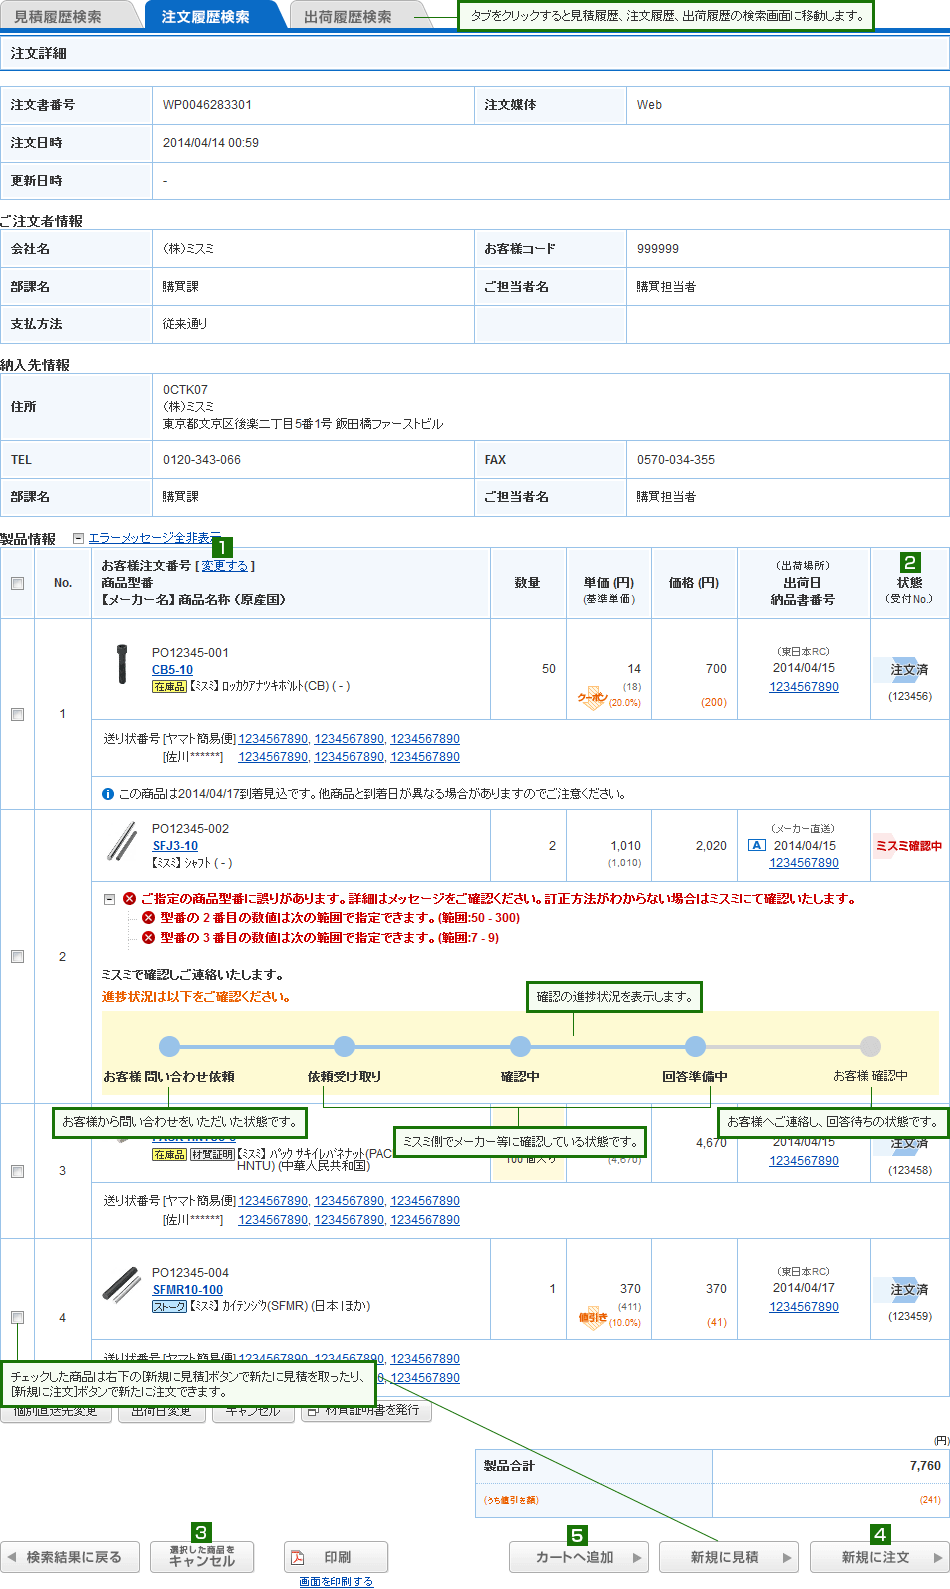Click the PDF icon on 印刷 button
Viewport: 950px width, 1589px height.
[x=297, y=1557]
